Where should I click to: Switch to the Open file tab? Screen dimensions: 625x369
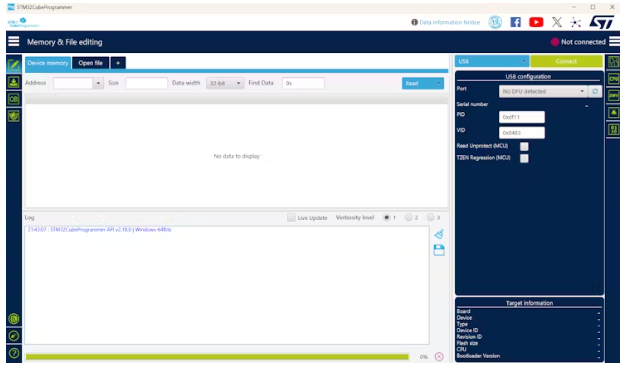[x=90, y=63]
